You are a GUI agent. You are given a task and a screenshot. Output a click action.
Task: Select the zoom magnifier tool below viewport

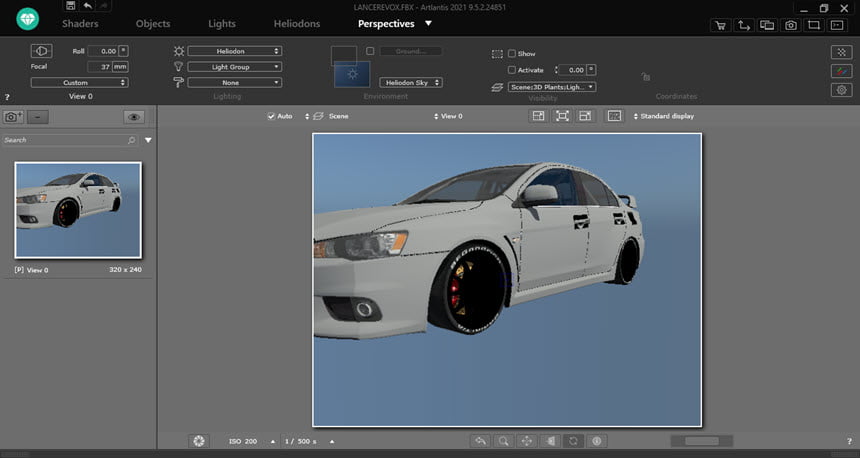[x=503, y=441]
